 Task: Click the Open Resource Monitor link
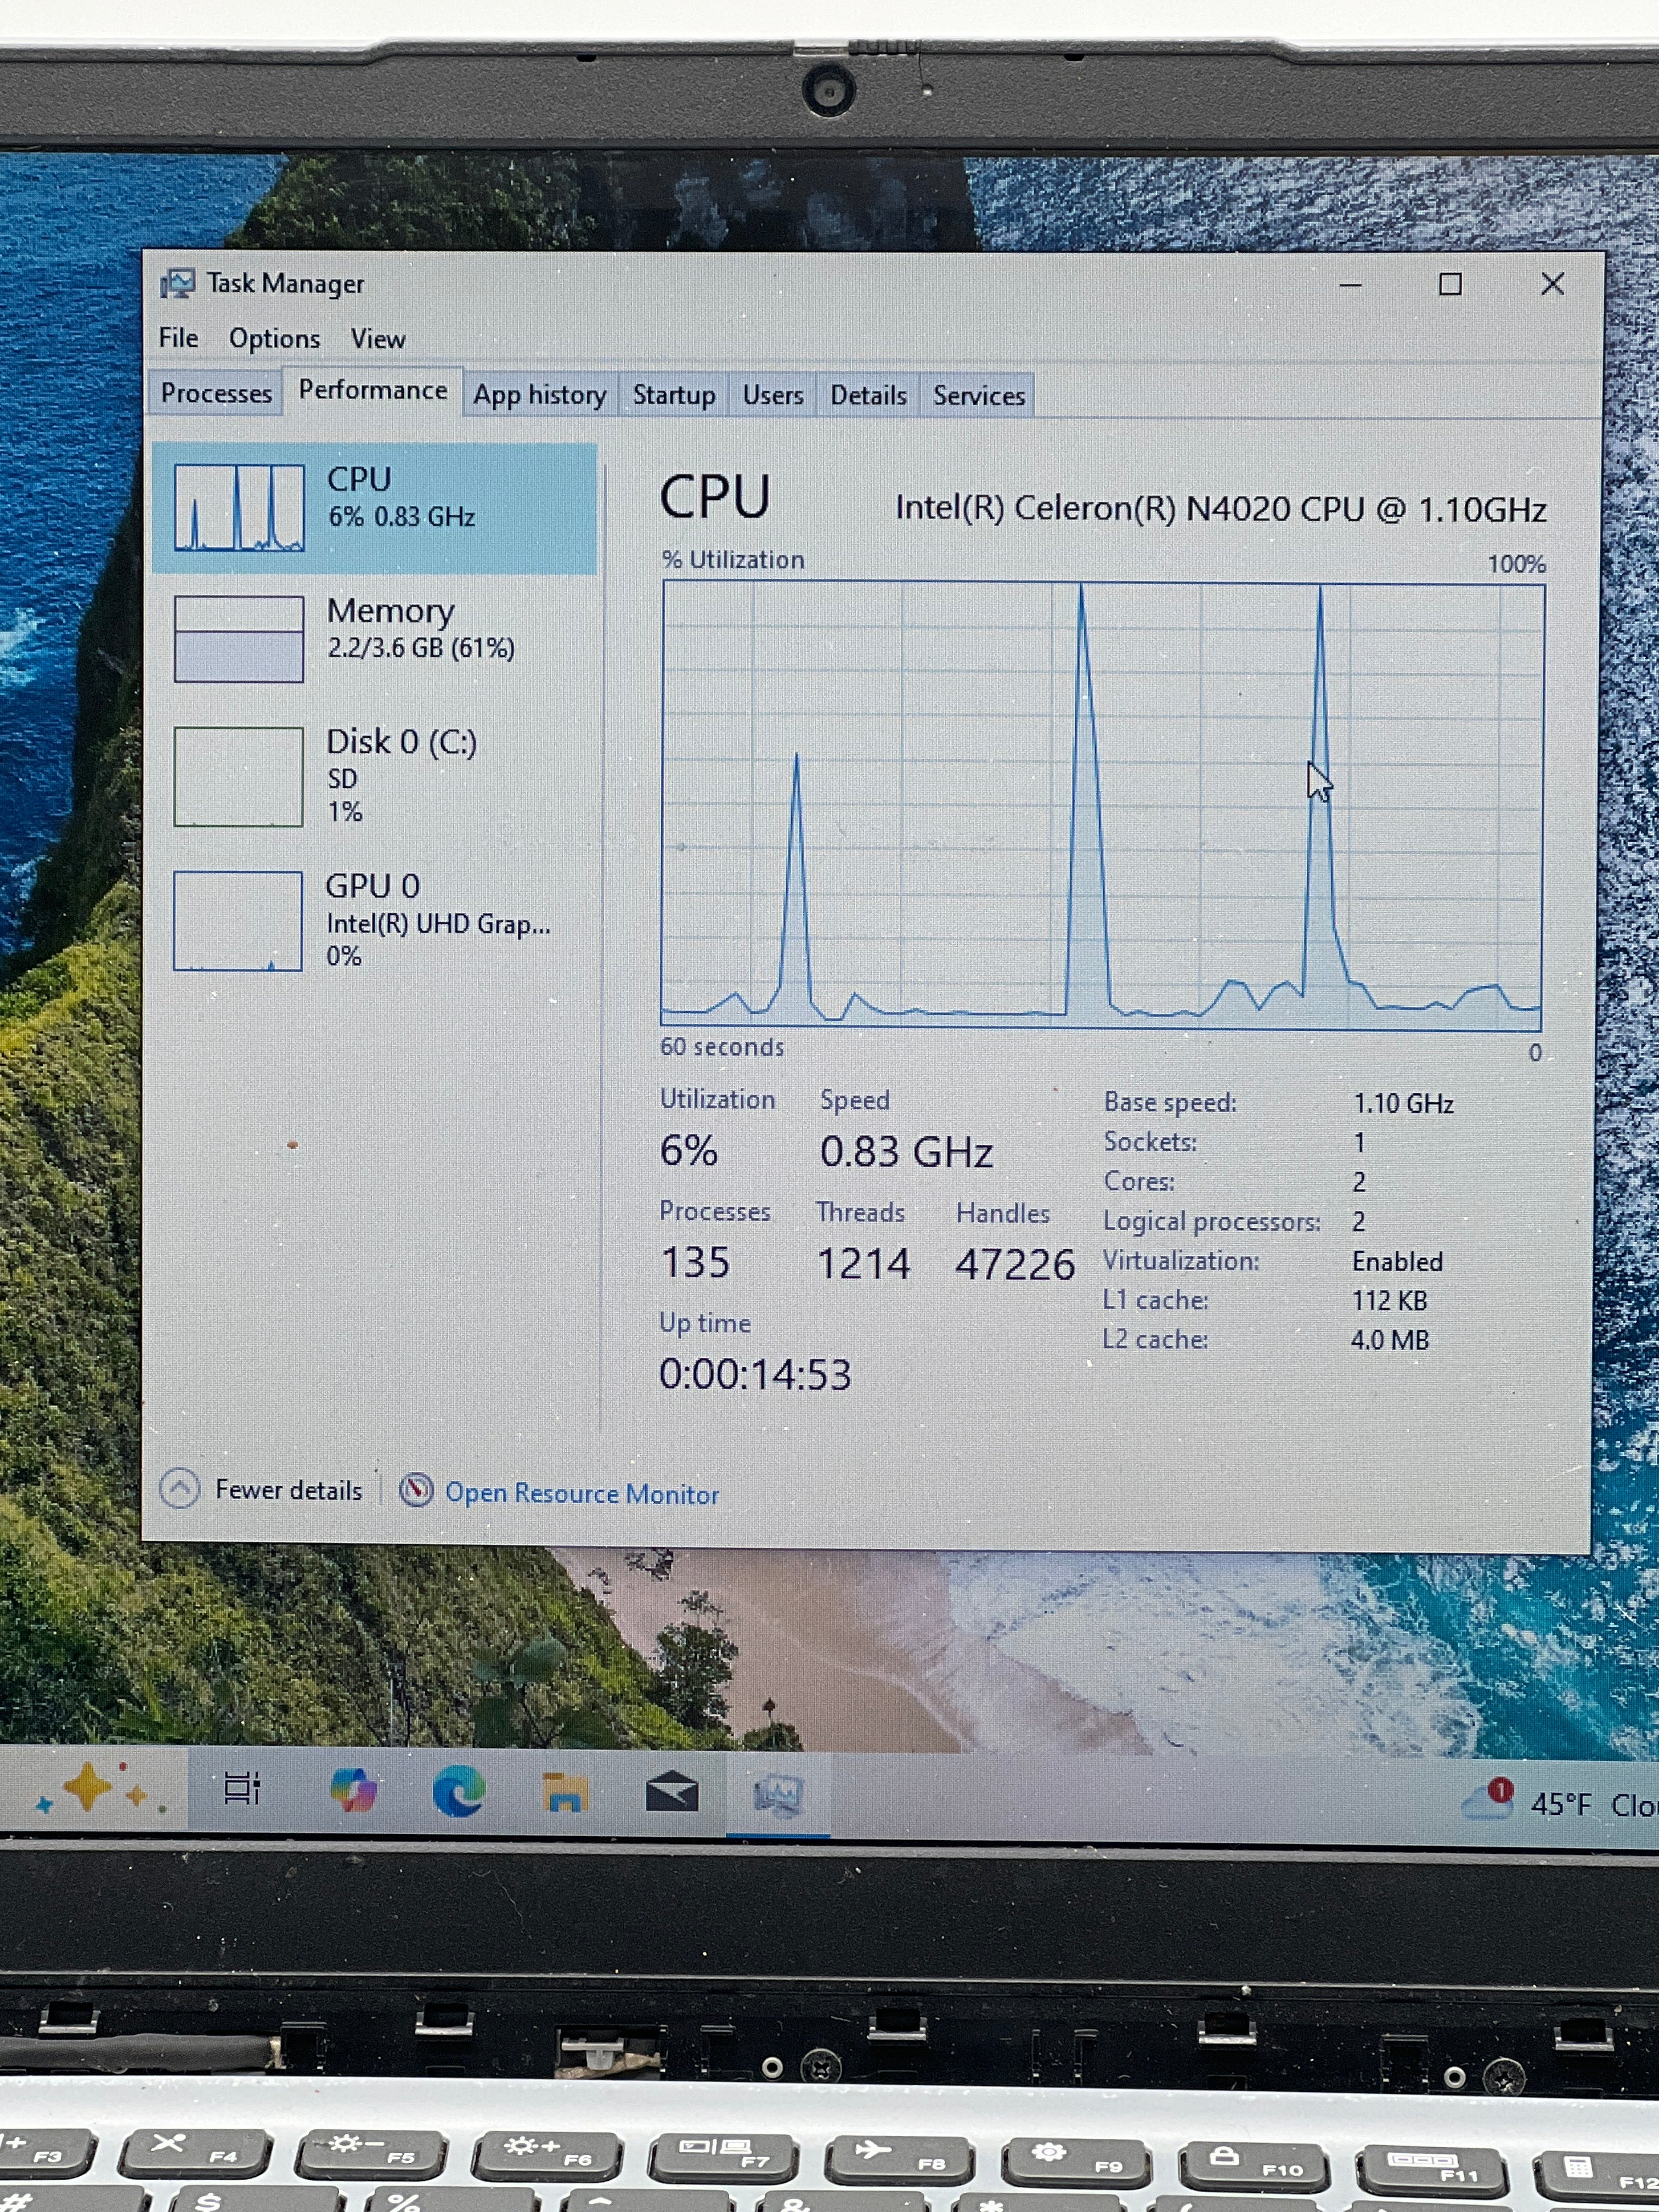pos(582,1493)
